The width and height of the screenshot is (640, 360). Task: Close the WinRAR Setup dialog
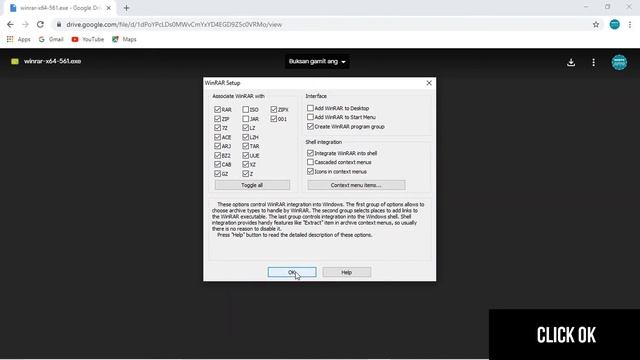(429, 83)
